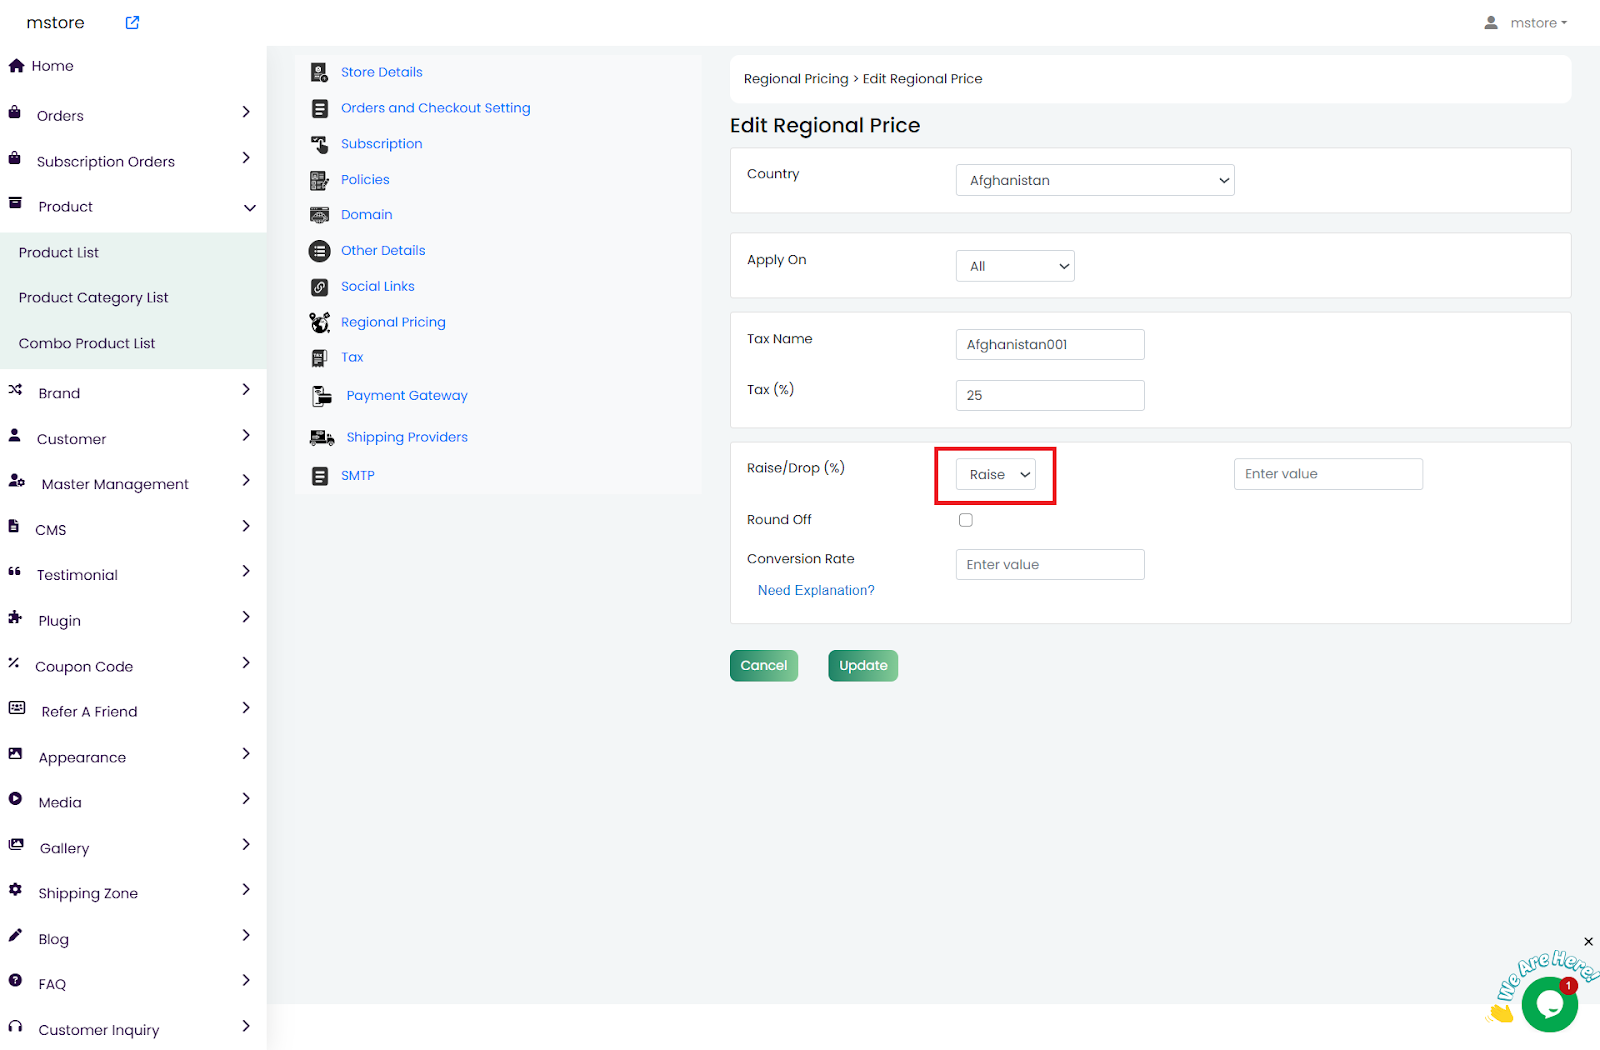Open the external link icon beside mstore
The height and width of the screenshot is (1050, 1600).
pos(132,23)
